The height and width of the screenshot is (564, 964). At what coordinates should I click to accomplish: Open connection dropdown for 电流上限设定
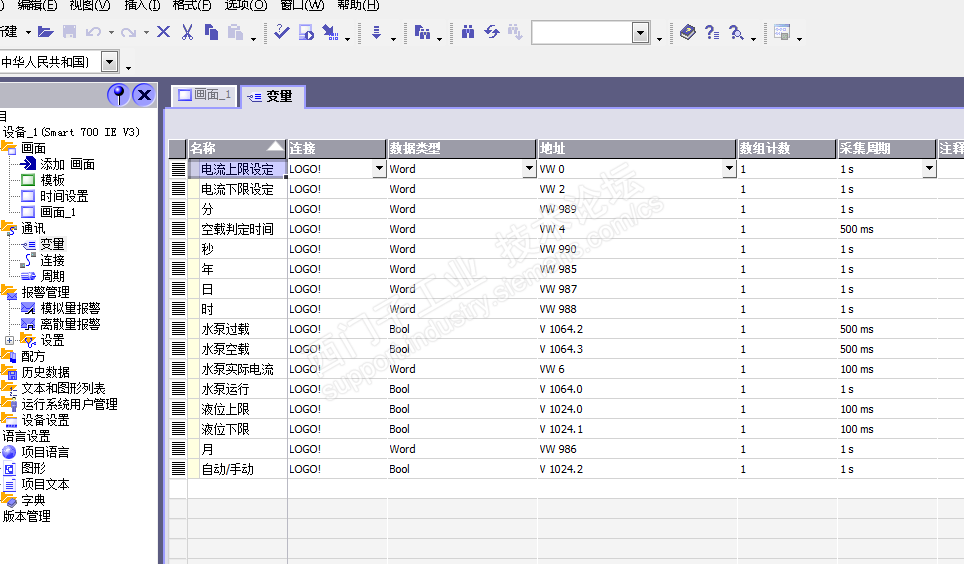coord(379,169)
